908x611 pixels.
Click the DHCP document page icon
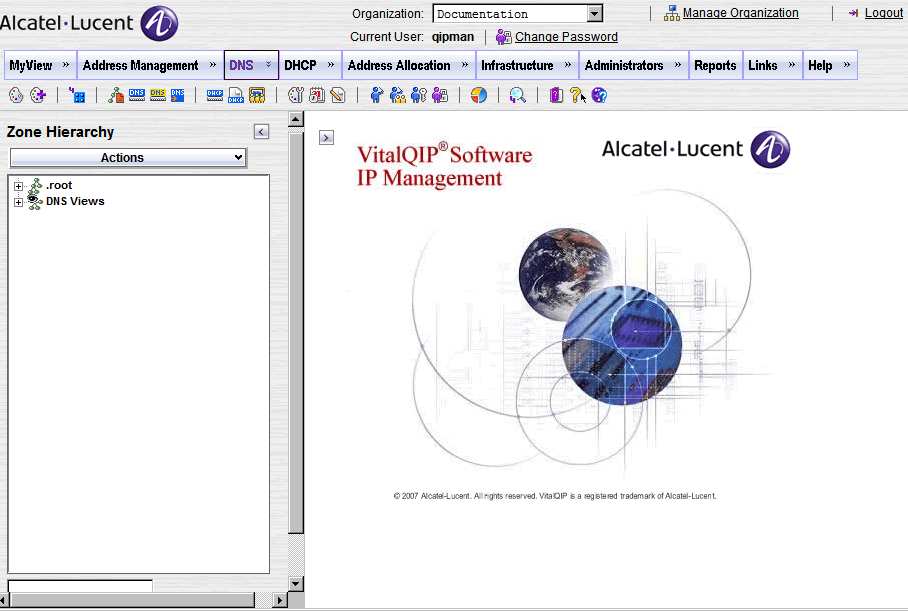pyautogui.click(x=236, y=95)
